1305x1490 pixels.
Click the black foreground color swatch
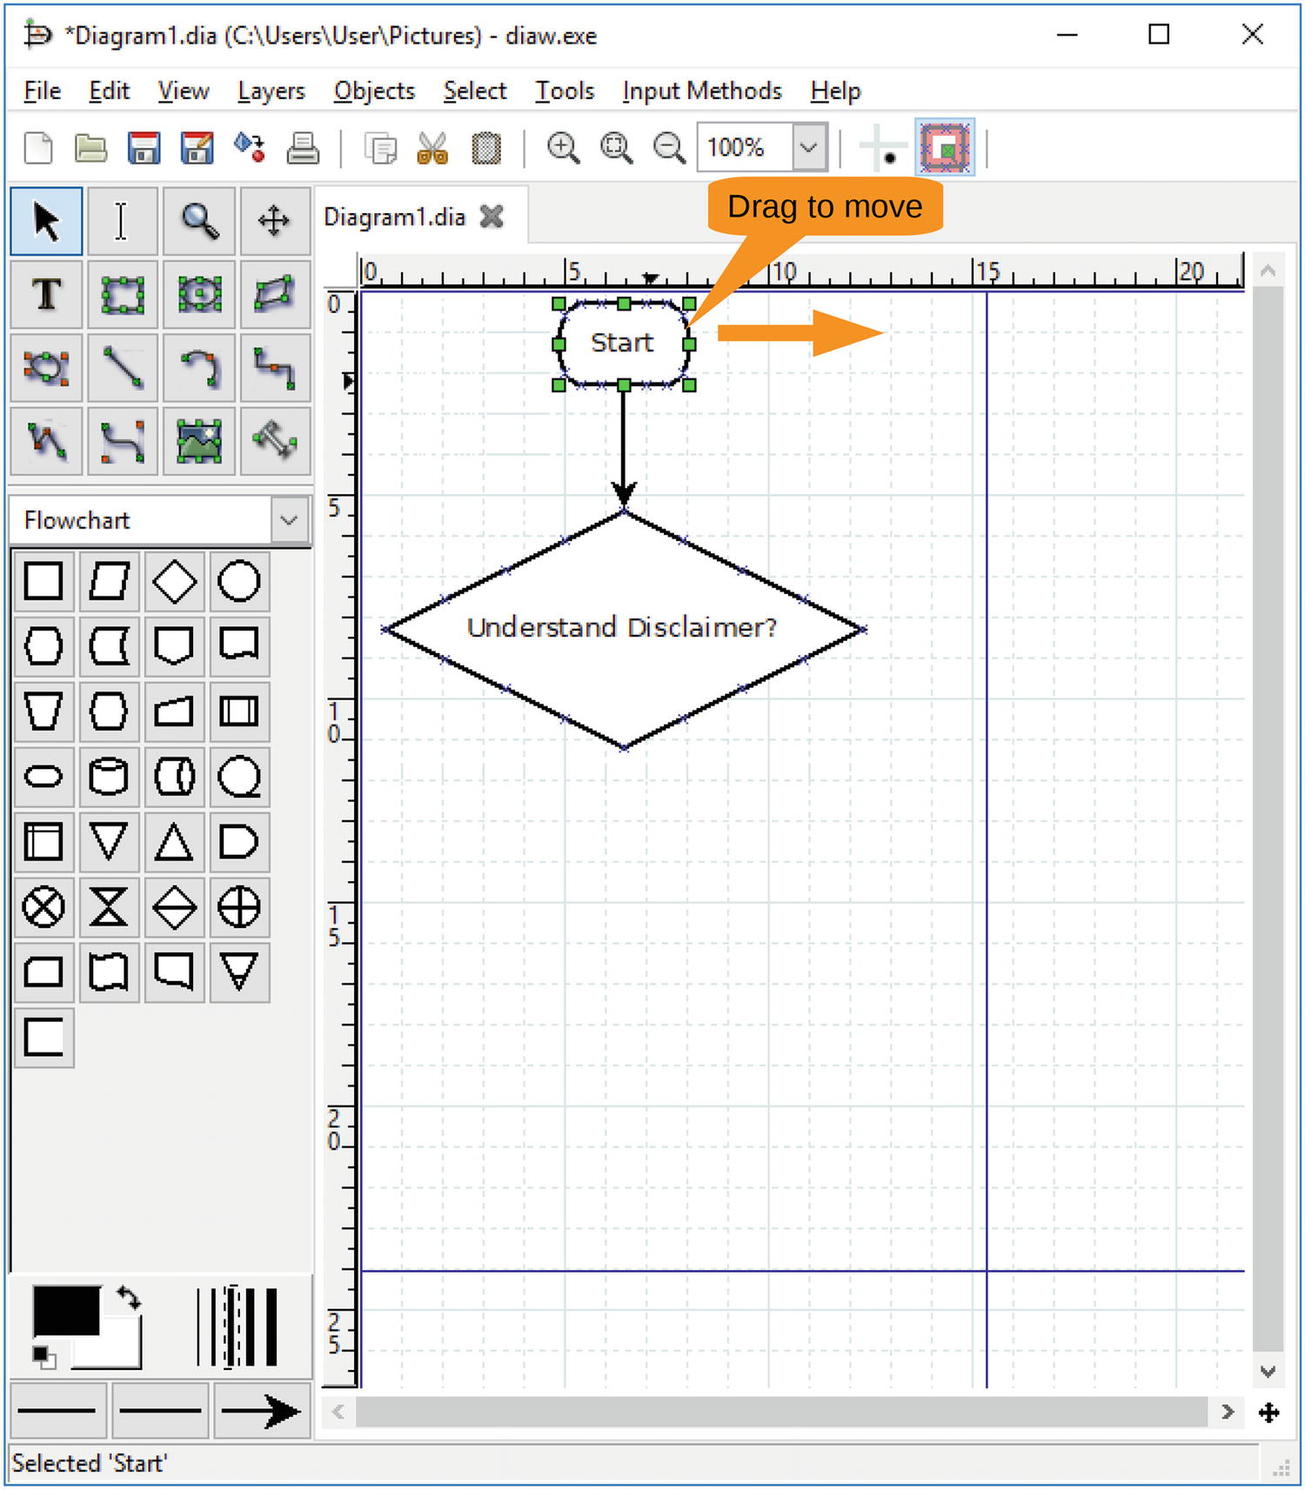click(x=66, y=1310)
